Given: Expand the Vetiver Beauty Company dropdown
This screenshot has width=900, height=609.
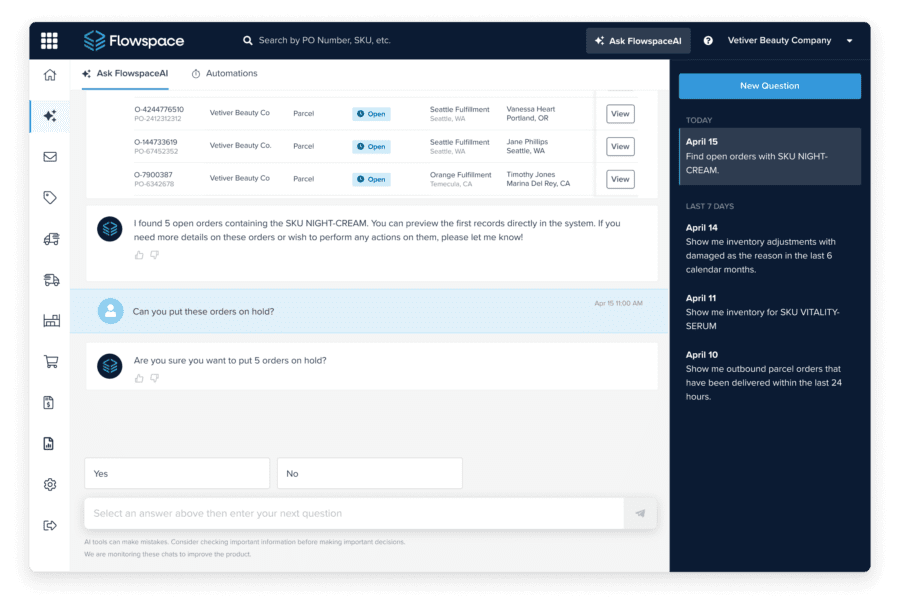Looking at the screenshot, I should click(849, 40).
